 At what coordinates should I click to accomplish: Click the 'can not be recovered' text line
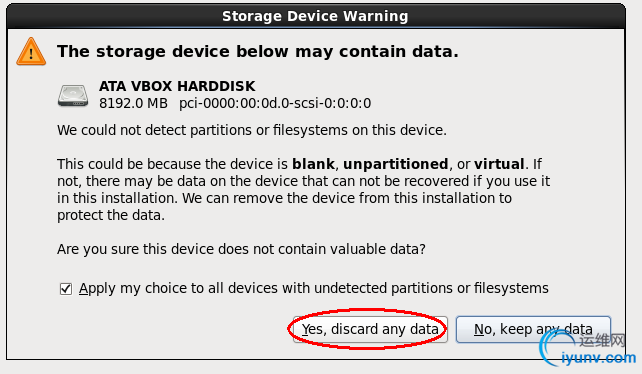pyautogui.click(x=303, y=181)
